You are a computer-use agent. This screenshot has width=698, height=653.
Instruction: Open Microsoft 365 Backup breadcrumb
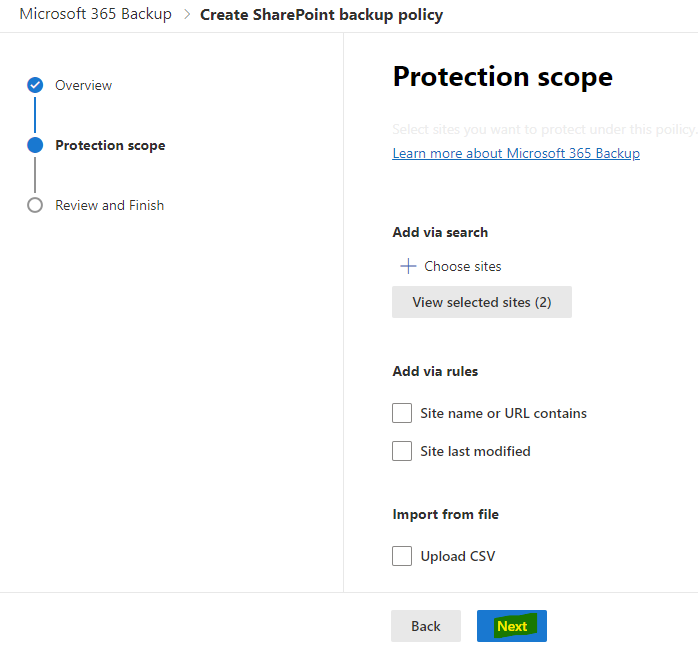coord(96,14)
